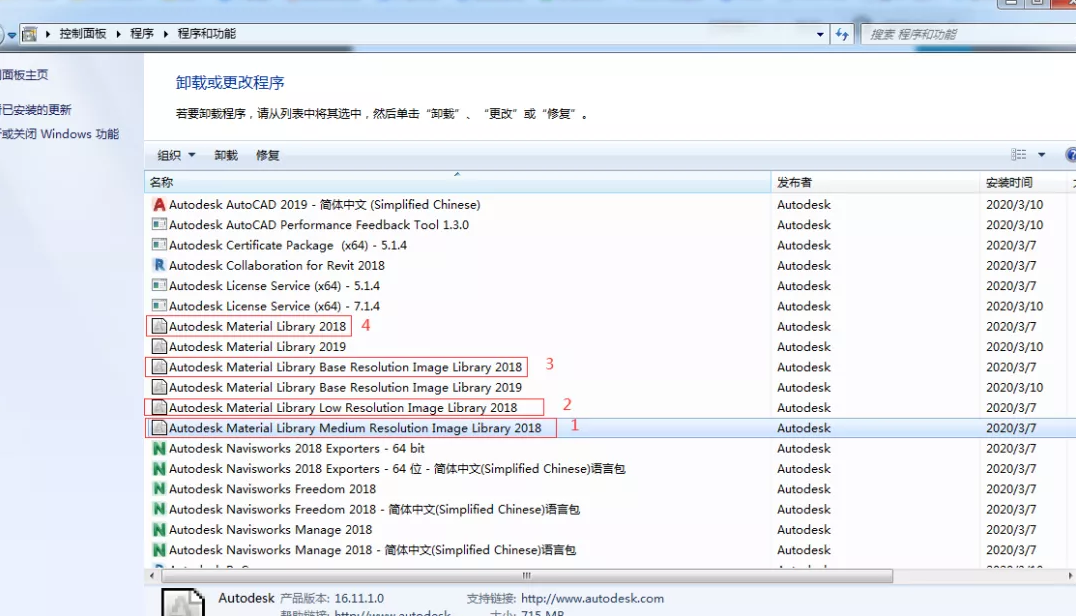
Task: Click the Navisworks Manage 2018 icon
Action: (x=159, y=530)
